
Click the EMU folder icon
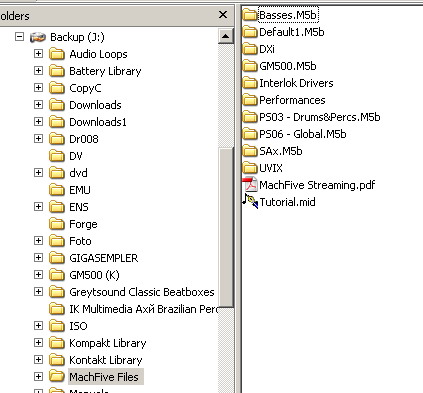click(x=57, y=190)
